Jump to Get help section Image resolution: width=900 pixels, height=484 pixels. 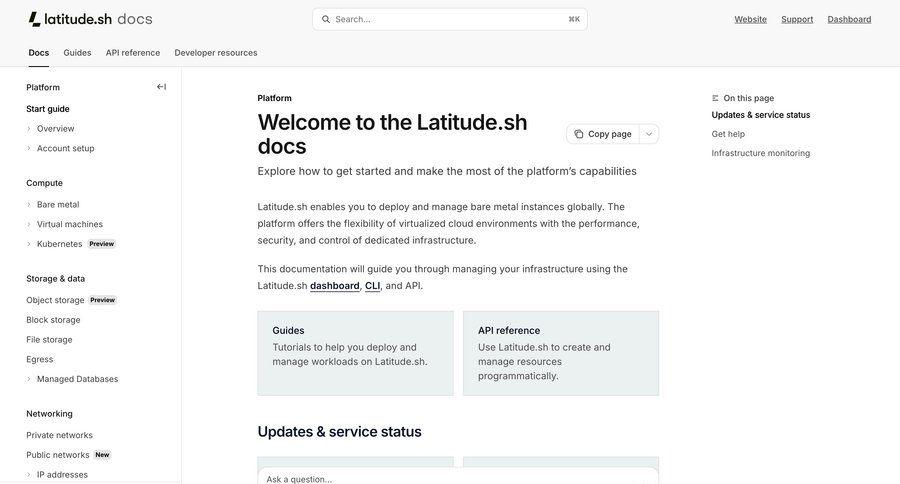point(728,134)
